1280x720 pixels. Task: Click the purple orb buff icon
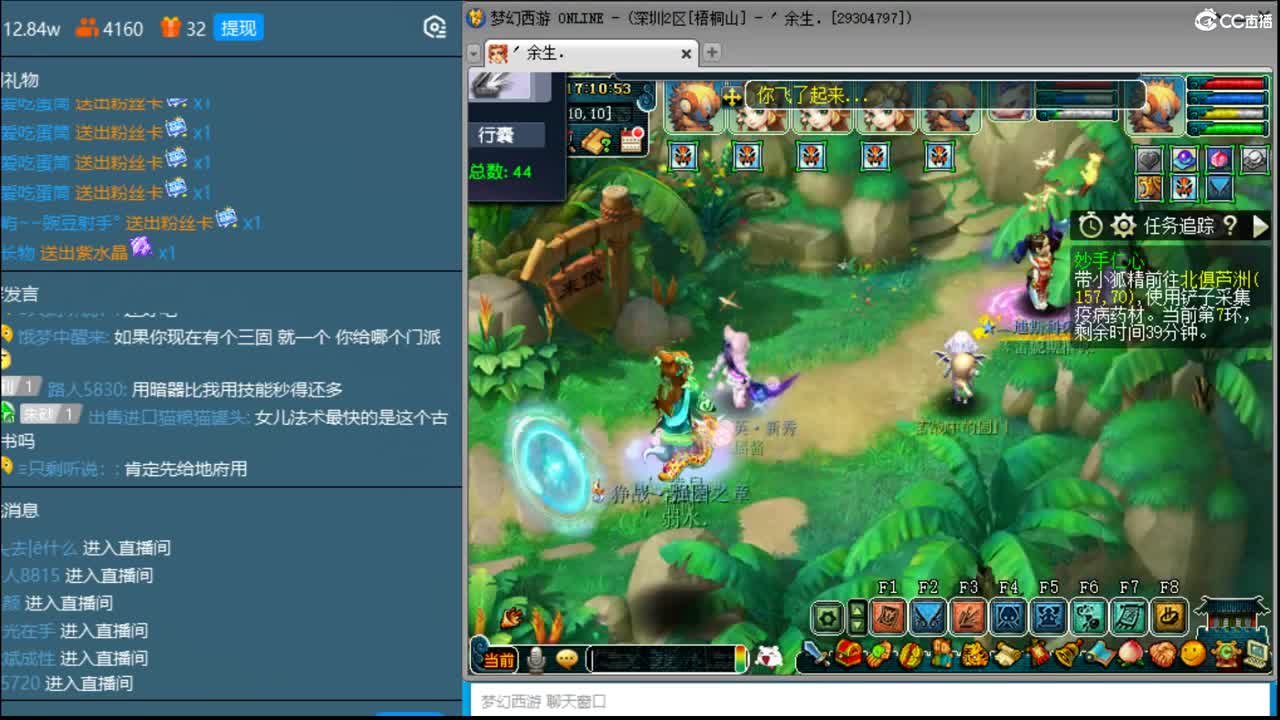pos(1185,159)
